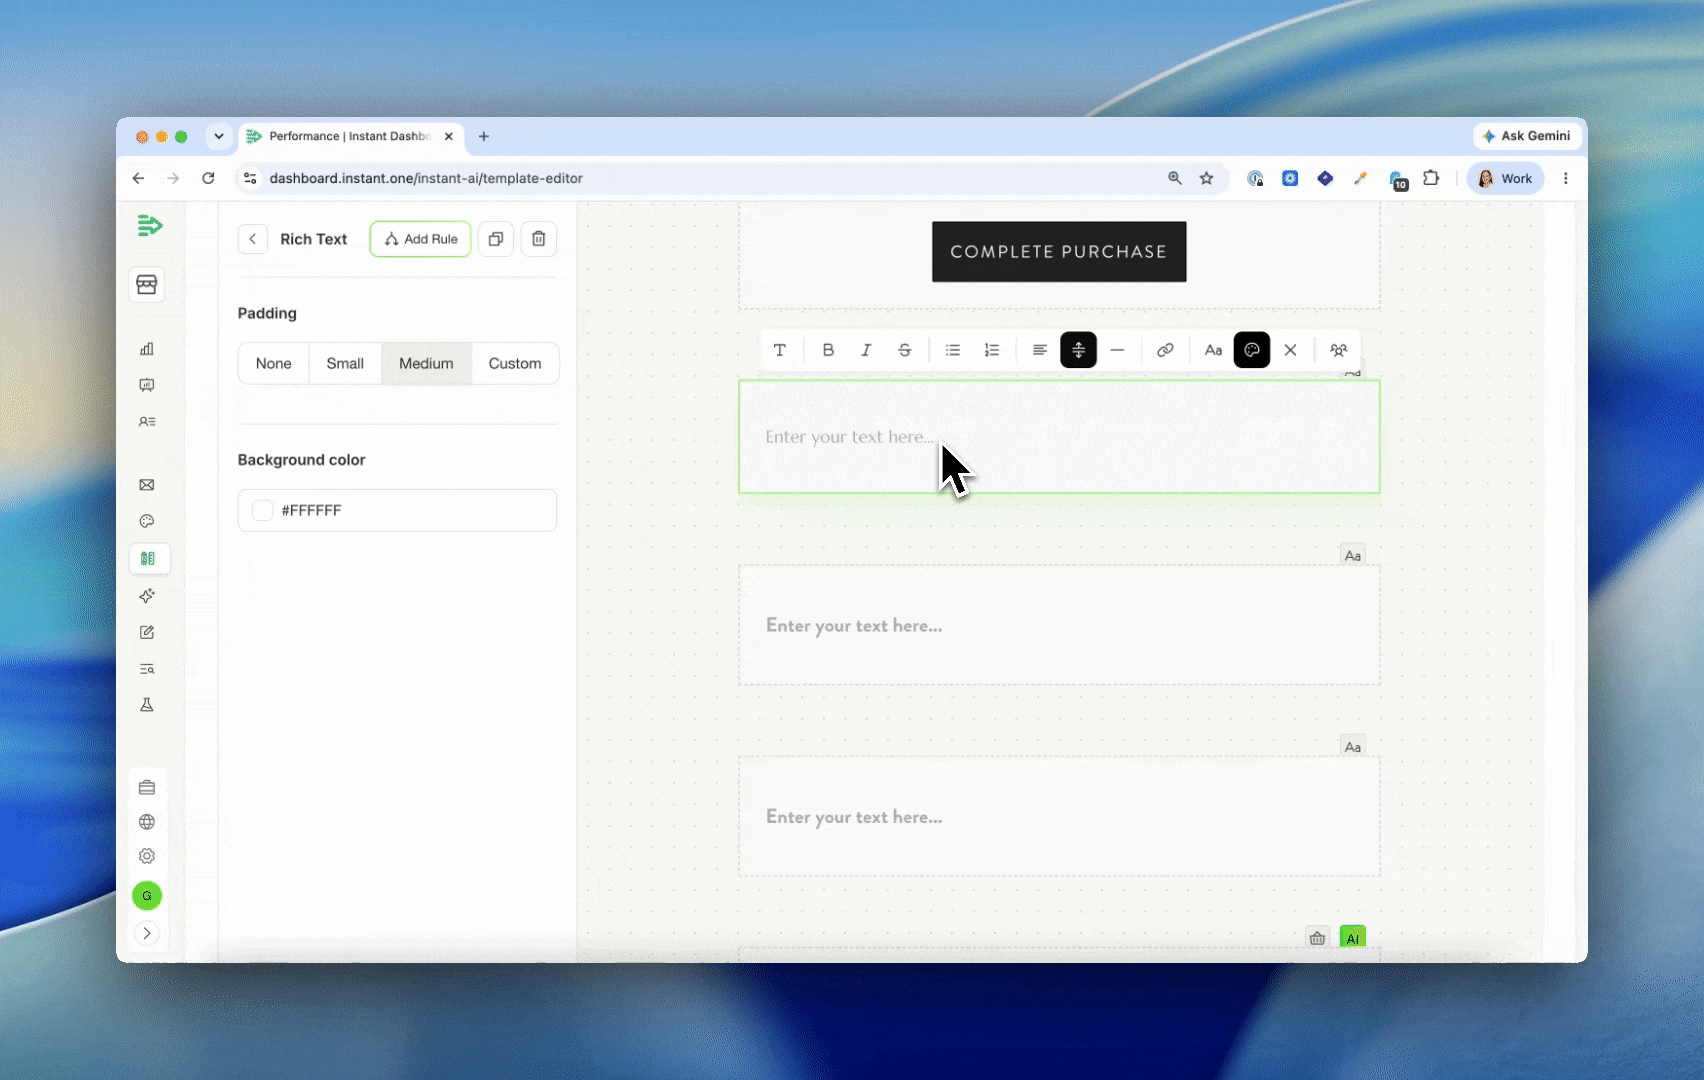Toggle the padding/spacing tool in toolbar
The image size is (1704, 1080).
(x=1078, y=350)
